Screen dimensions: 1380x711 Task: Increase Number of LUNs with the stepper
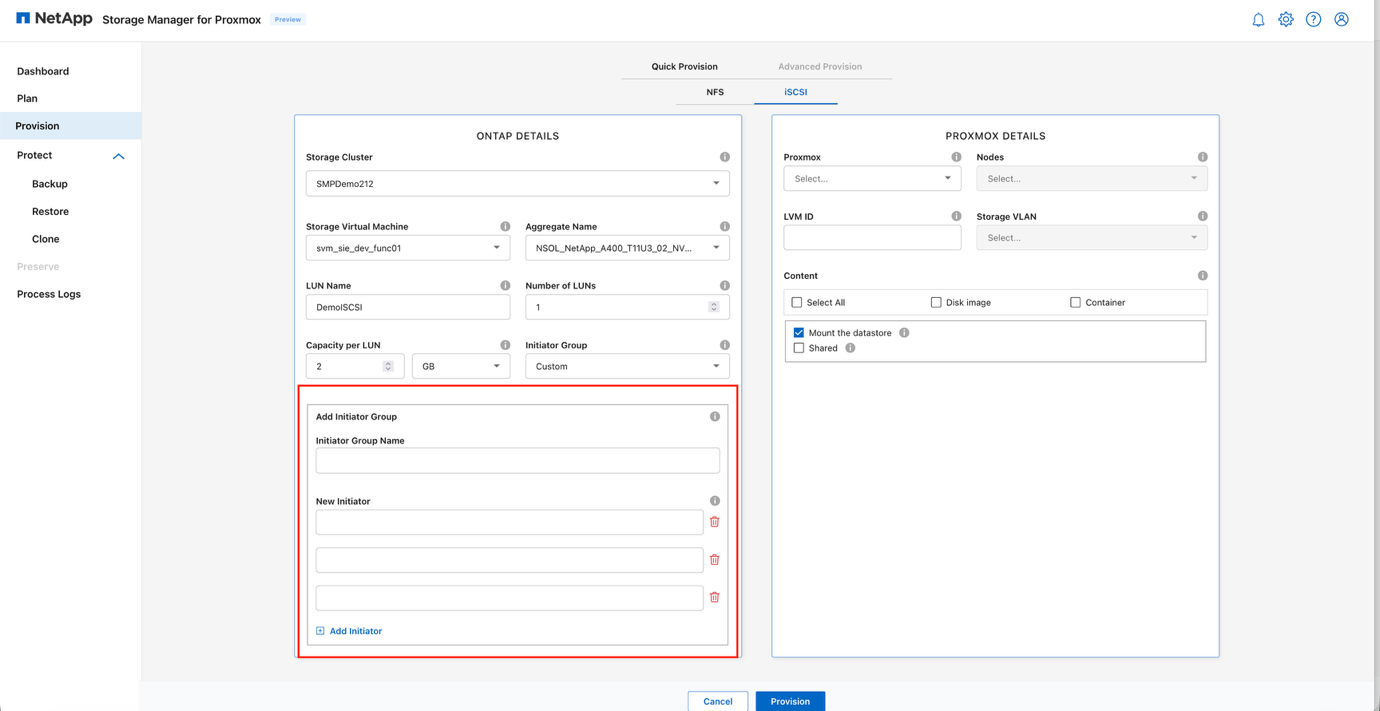pyautogui.click(x=713, y=302)
